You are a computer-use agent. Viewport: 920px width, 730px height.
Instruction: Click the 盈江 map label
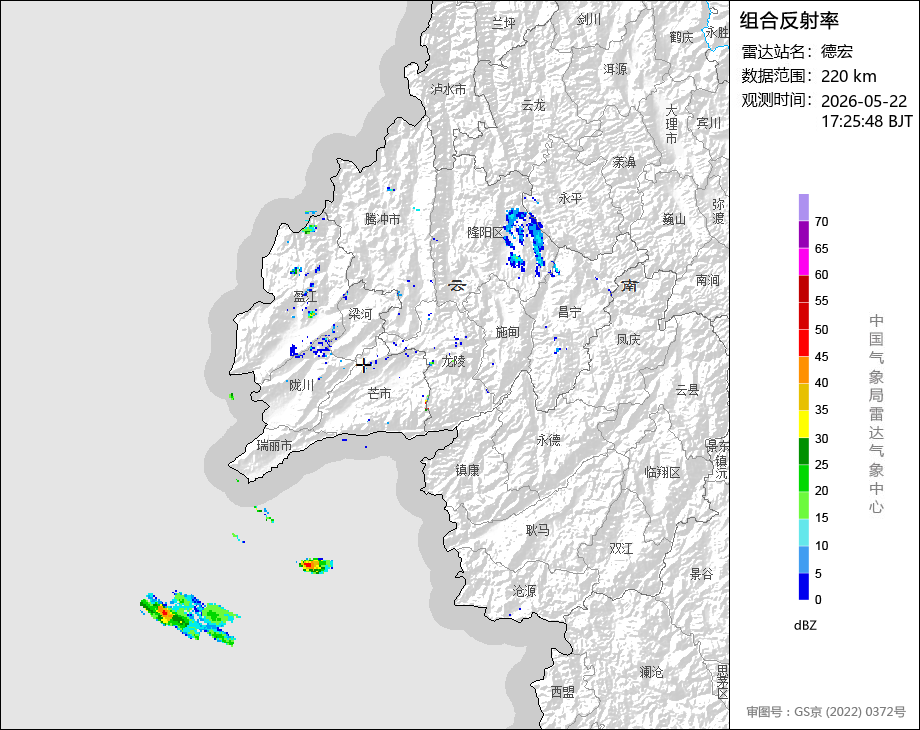pyautogui.click(x=305, y=297)
